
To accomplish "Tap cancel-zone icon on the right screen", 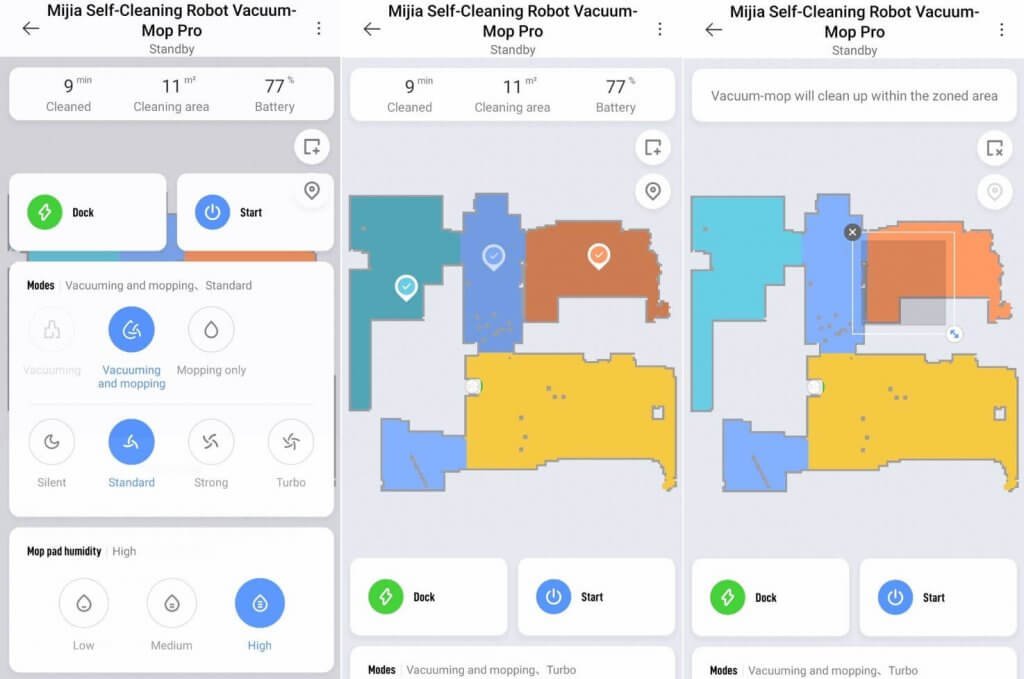I will click(x=995, y=148).
